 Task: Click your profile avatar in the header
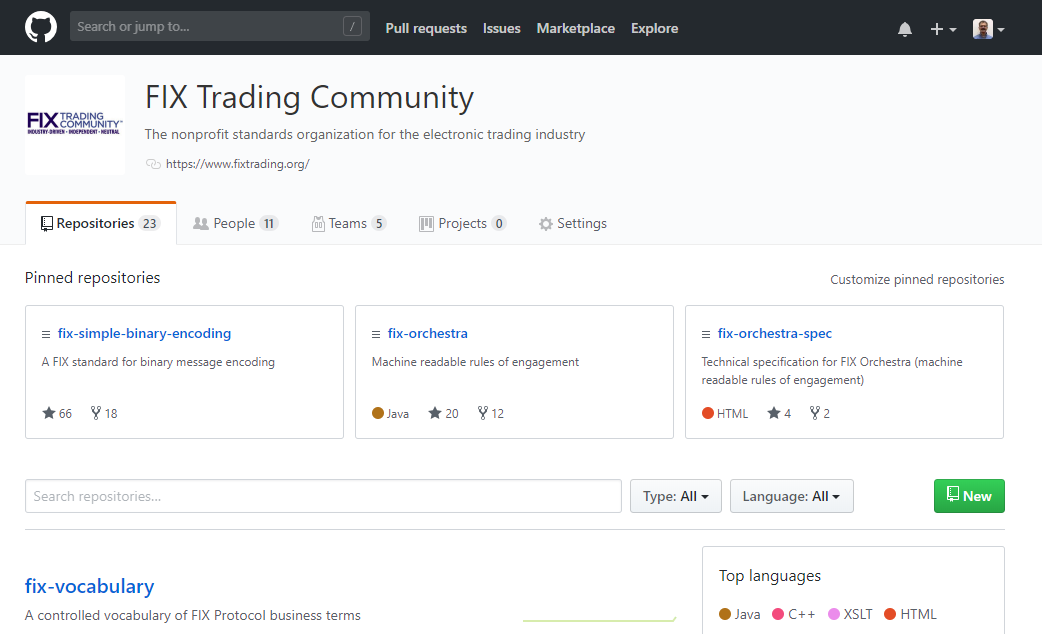(x=981, y=28)
